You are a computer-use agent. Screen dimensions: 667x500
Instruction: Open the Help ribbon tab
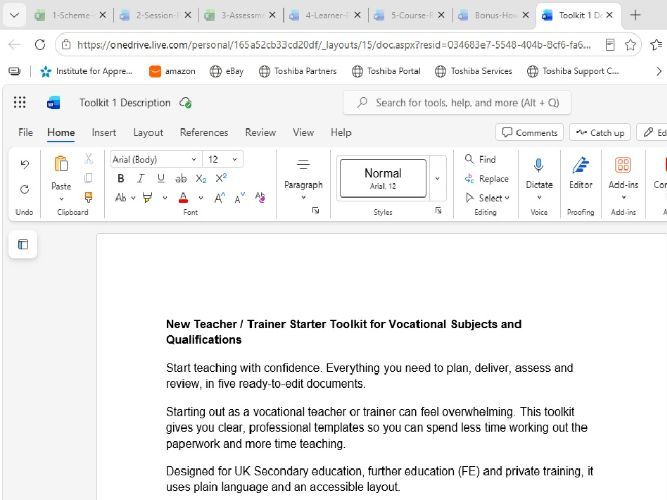341,132
